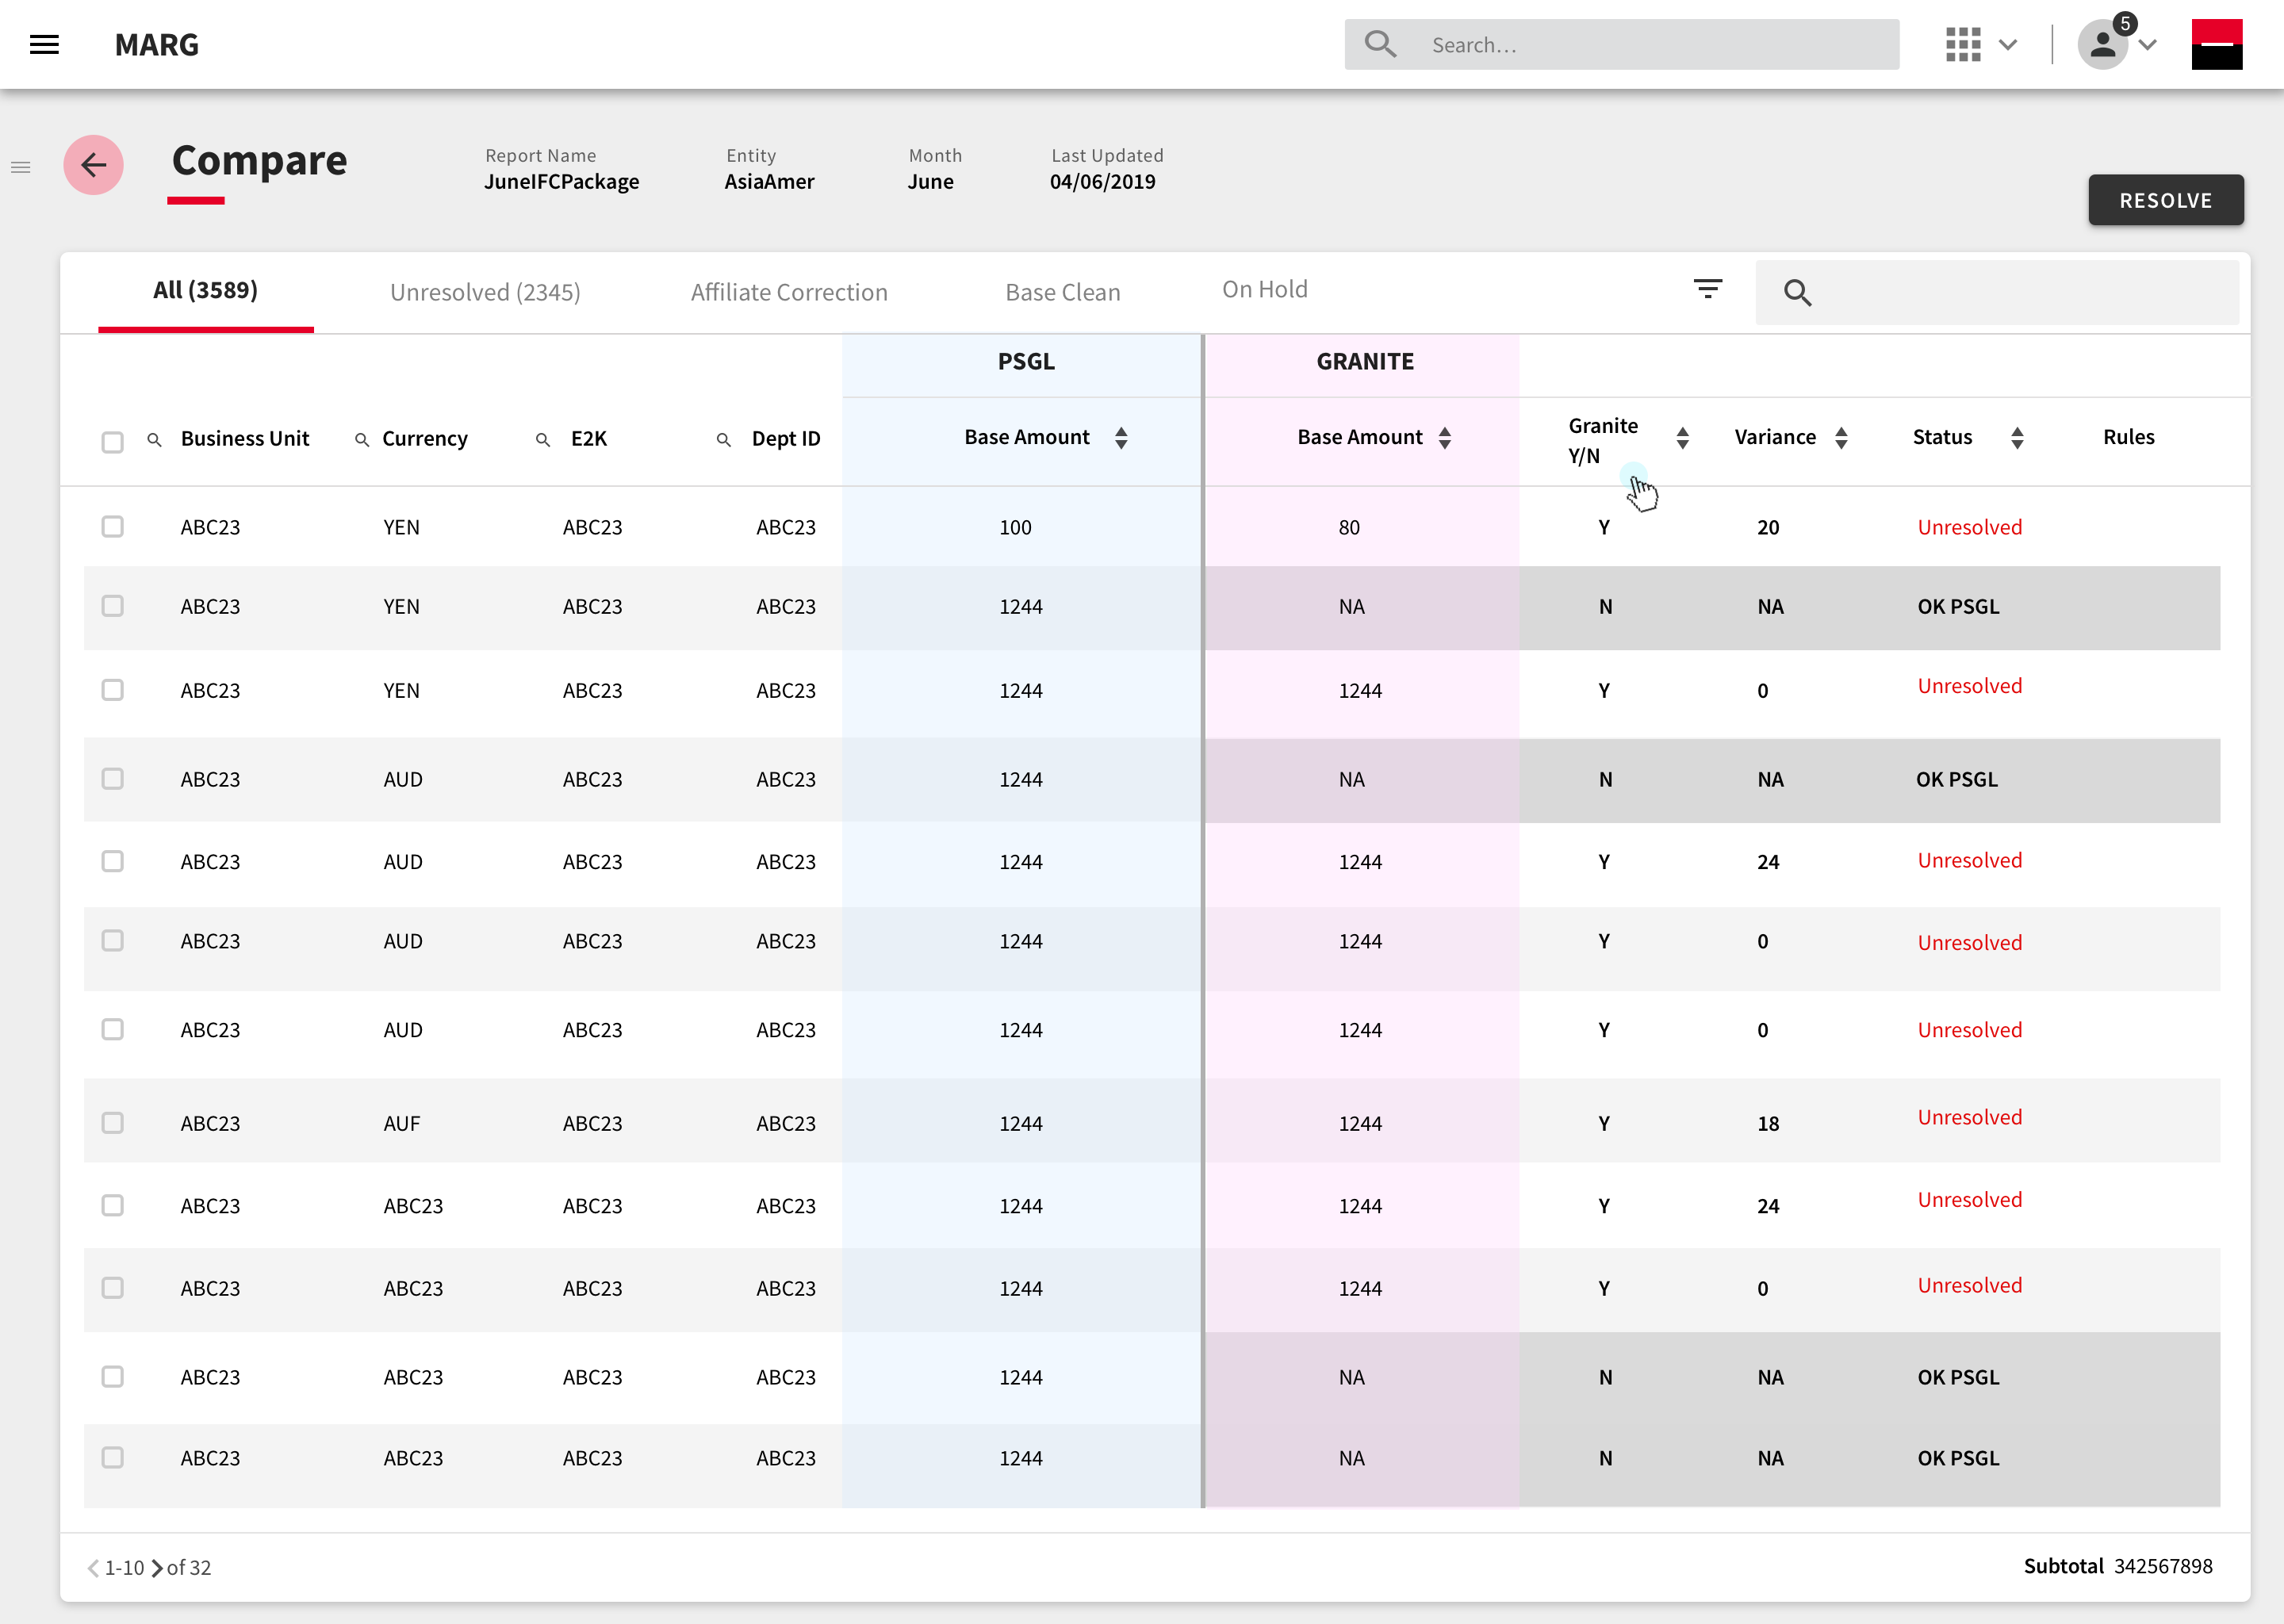The image size is (2284, 1624).
Task: Click the GRANITE amount 80 cell
Action: pyautogui.click(x=1349, y=527)
